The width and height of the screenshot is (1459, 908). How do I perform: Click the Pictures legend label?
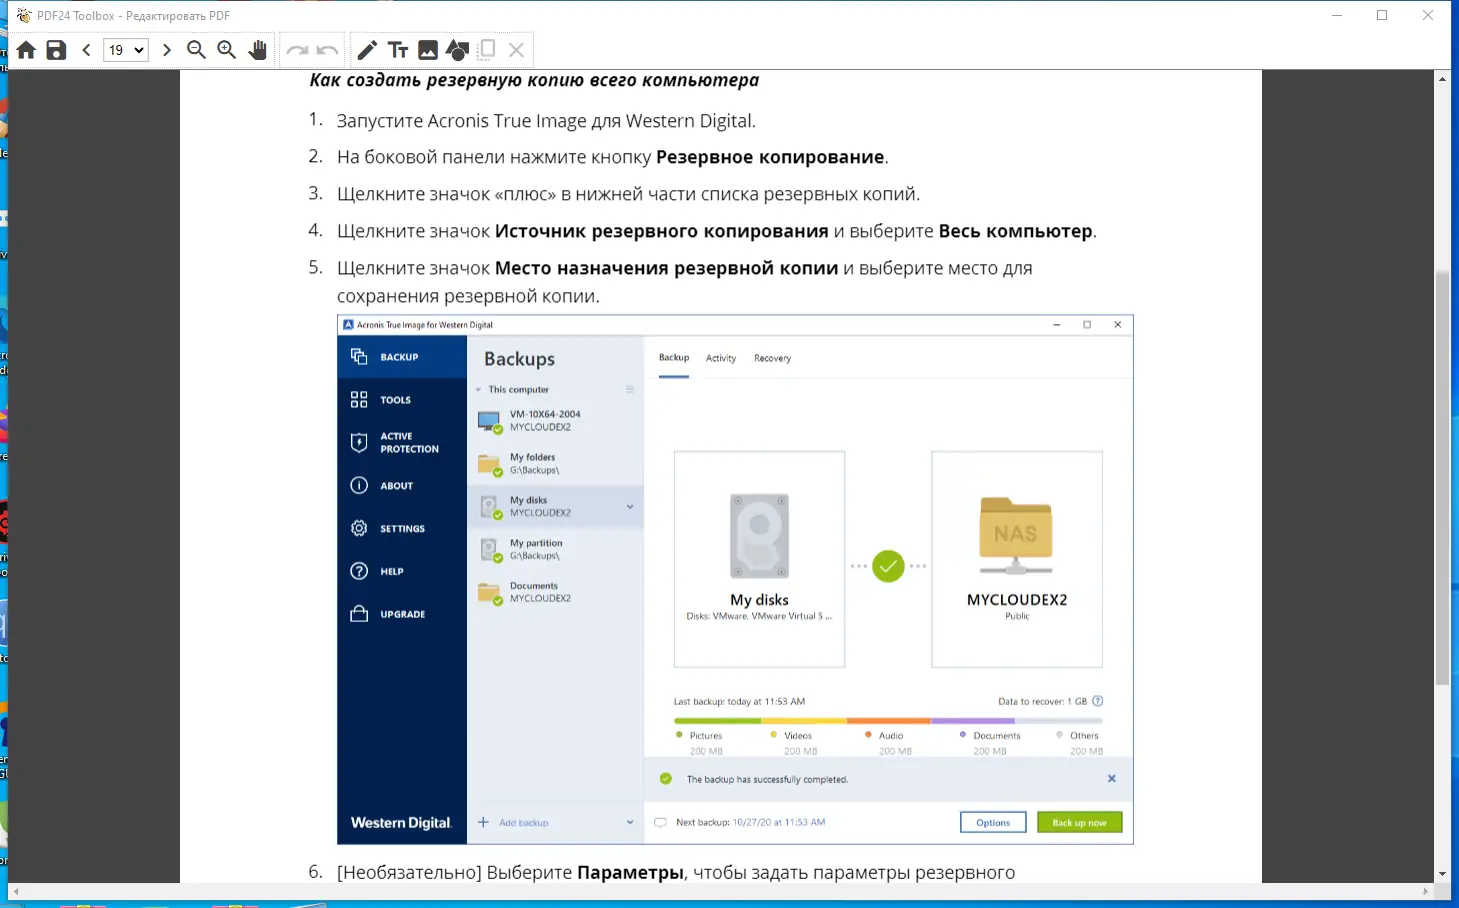coord(706,736)
